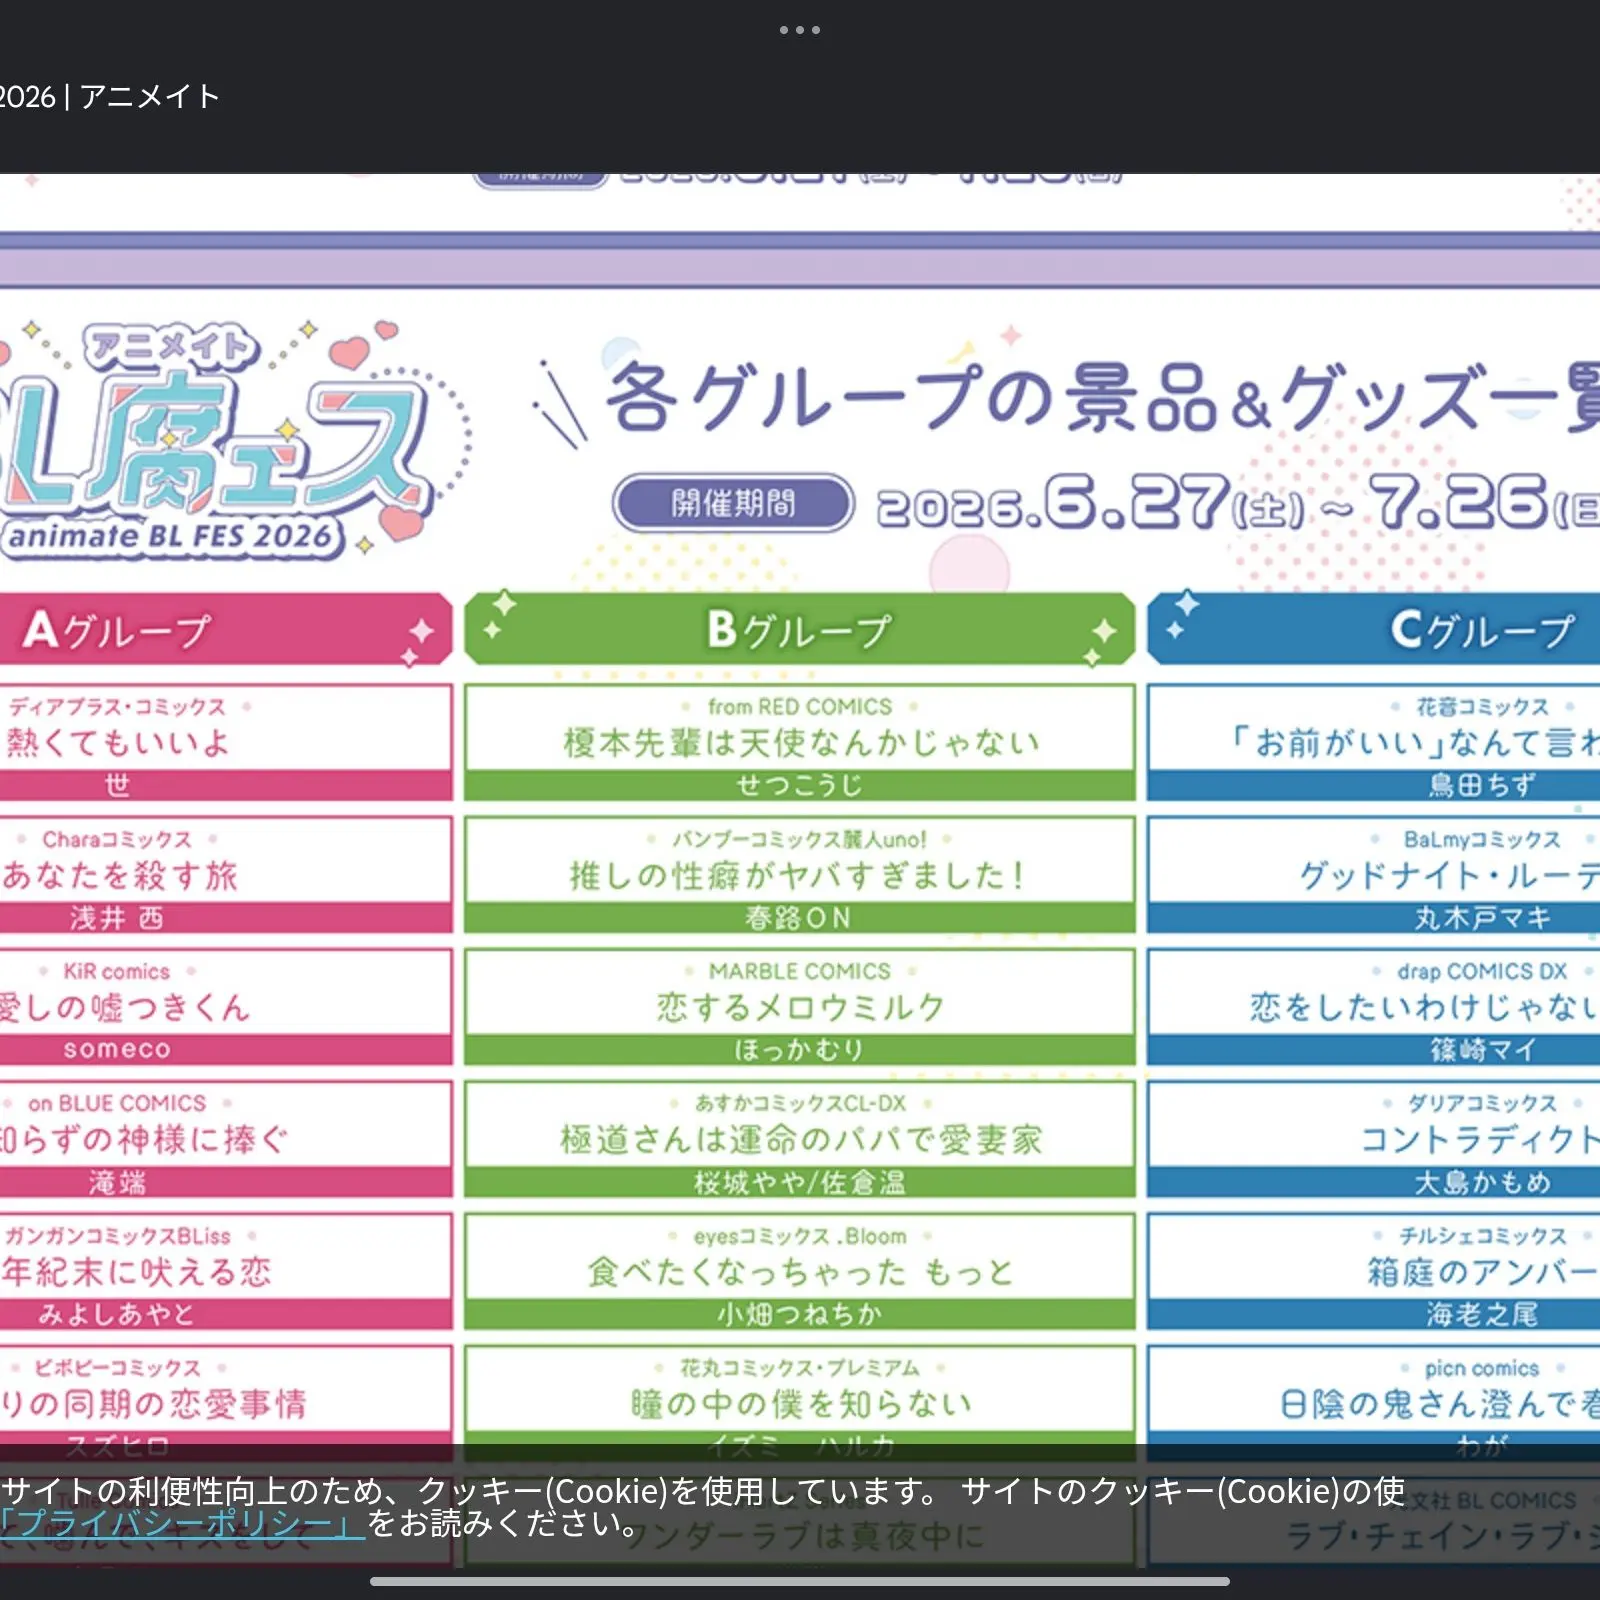Click author name someco
The width and height of the screenshot is (1600, 1600).
[x=117, y=1049]
